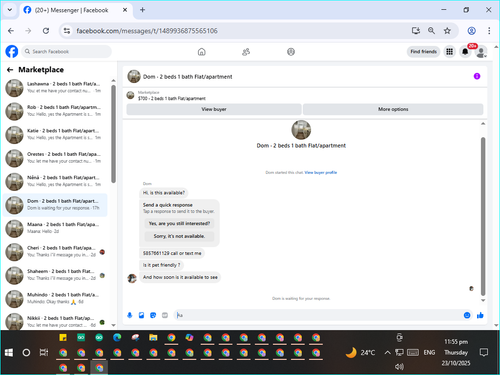This screenshot has width=500, height=375.
Task: Open the Facebook menu grid icon
Action: [x=449, y=52]
